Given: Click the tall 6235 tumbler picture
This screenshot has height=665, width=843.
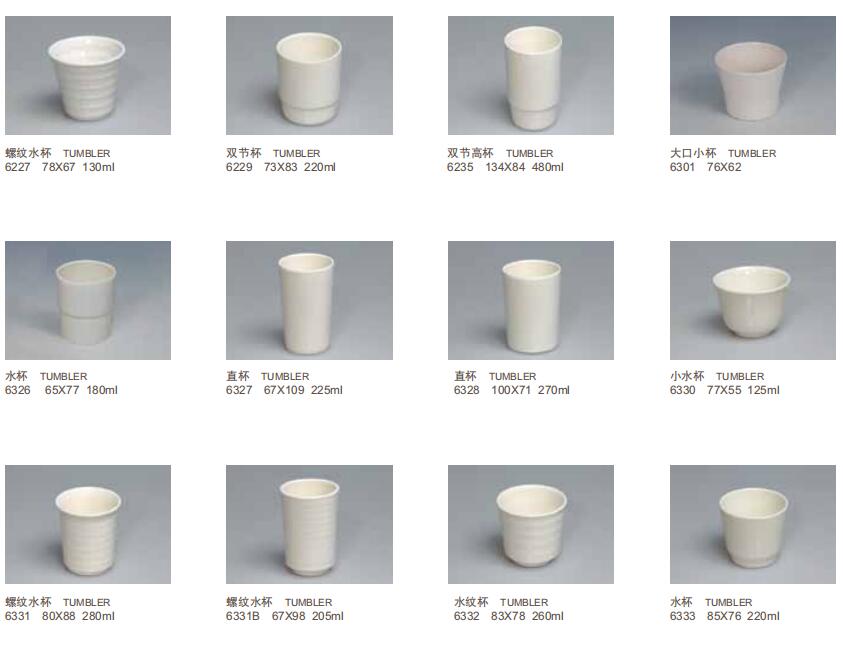Looking at the screenshot, I should pos(531,75).
